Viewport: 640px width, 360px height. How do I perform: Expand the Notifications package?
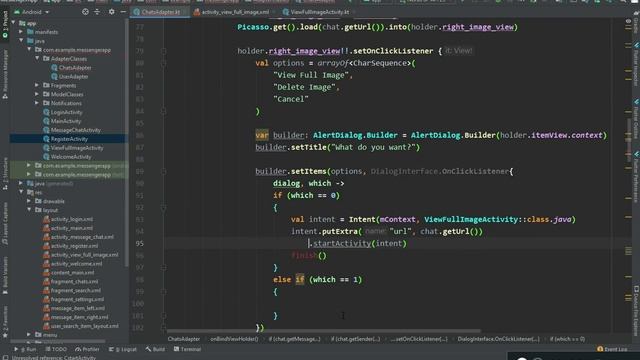(x=37, y=103)
